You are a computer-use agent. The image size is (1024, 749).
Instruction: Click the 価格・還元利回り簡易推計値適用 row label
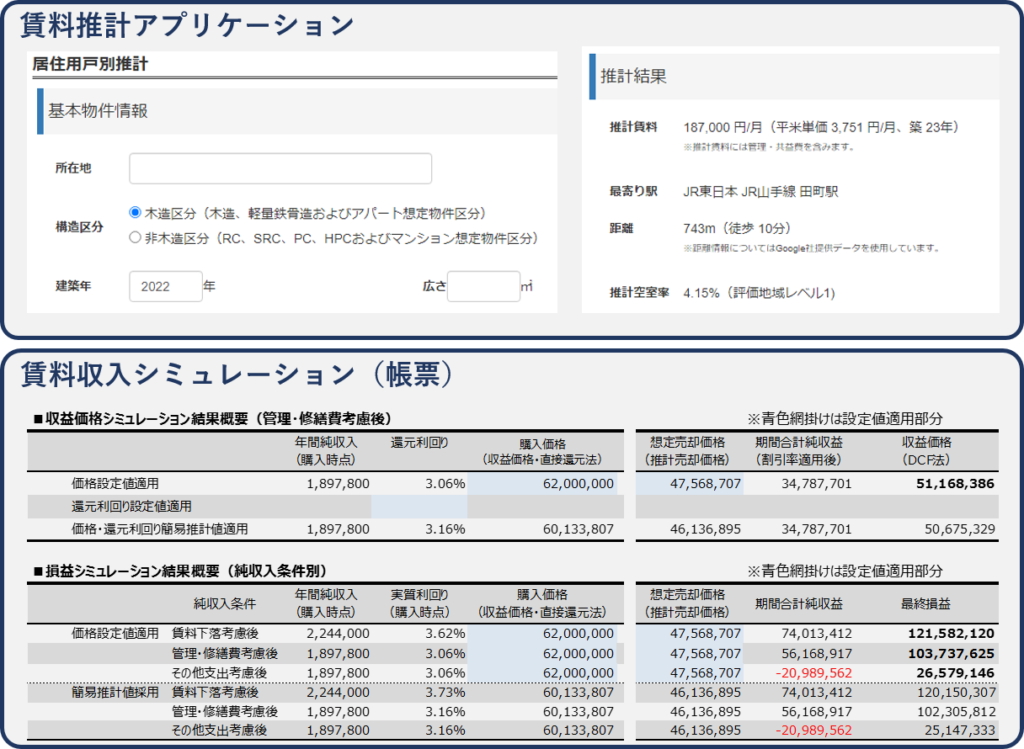(x=159, y=529)
